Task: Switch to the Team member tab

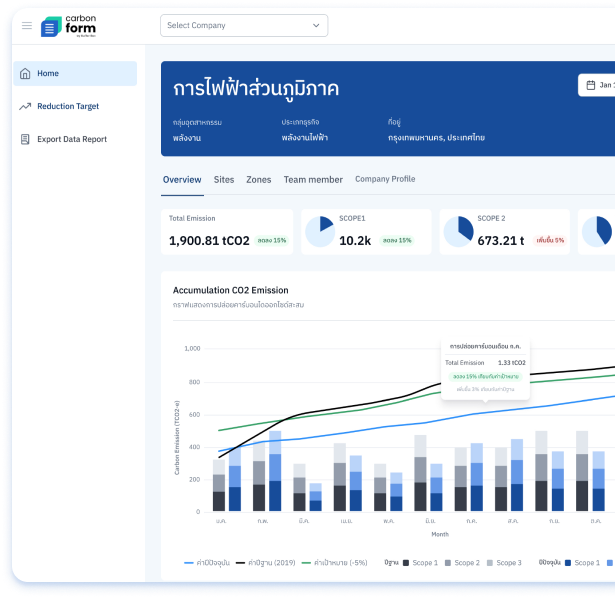Action: click(x=313, y=180)
